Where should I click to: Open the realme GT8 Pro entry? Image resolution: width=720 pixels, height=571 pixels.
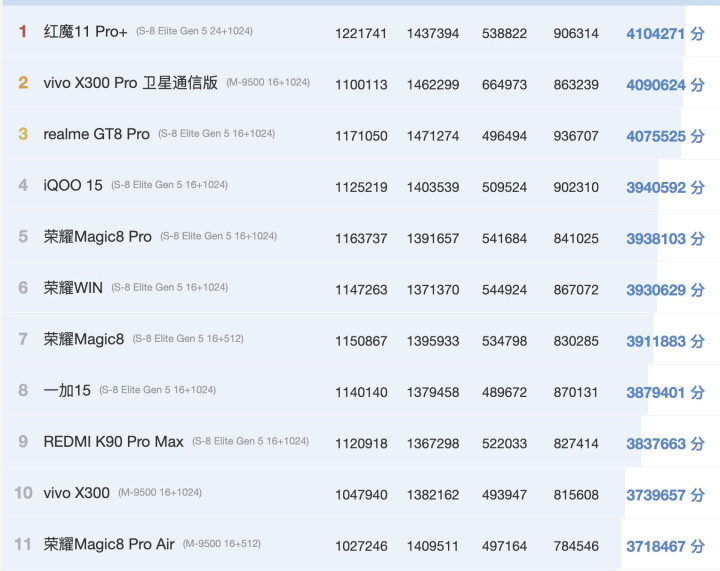[96, 134]
